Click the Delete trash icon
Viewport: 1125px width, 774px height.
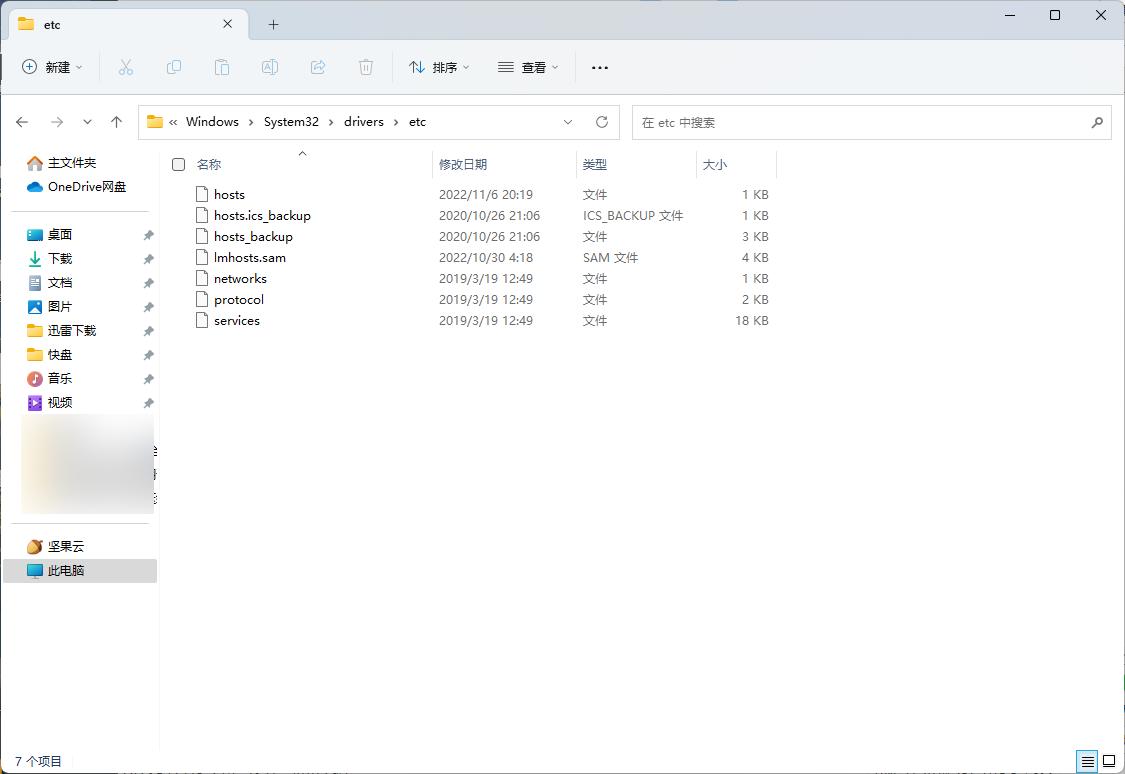366,67
